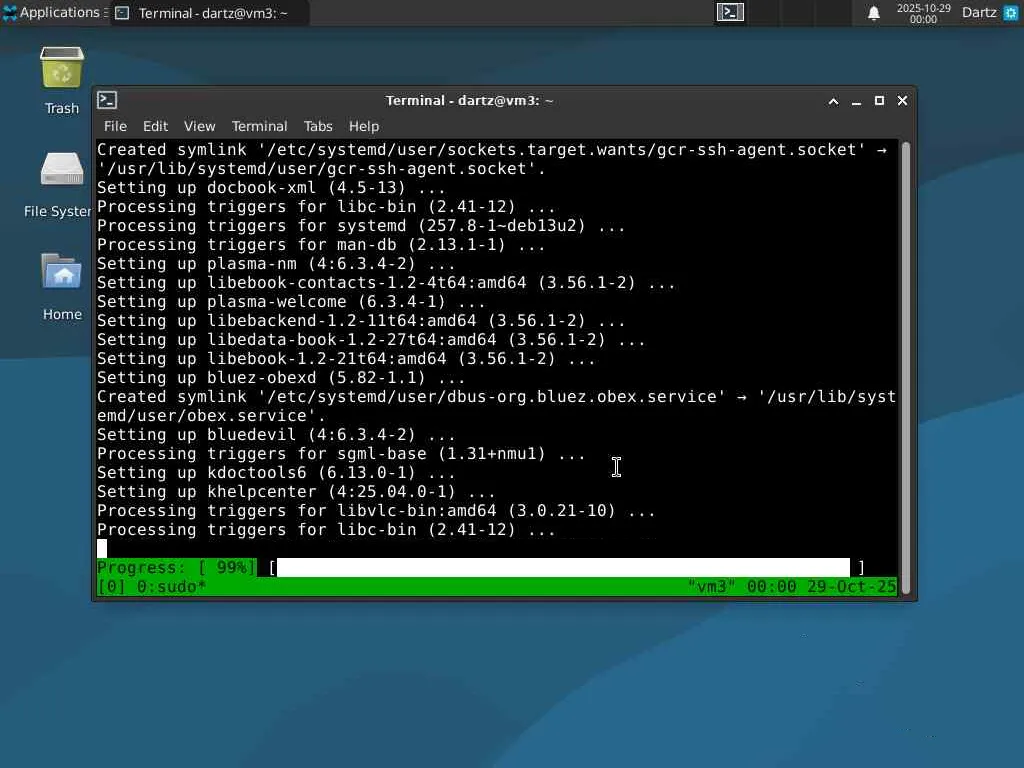Click the line 'Setting up kdoctools6'
This screenshot has height=768, width=1024.
276,473
